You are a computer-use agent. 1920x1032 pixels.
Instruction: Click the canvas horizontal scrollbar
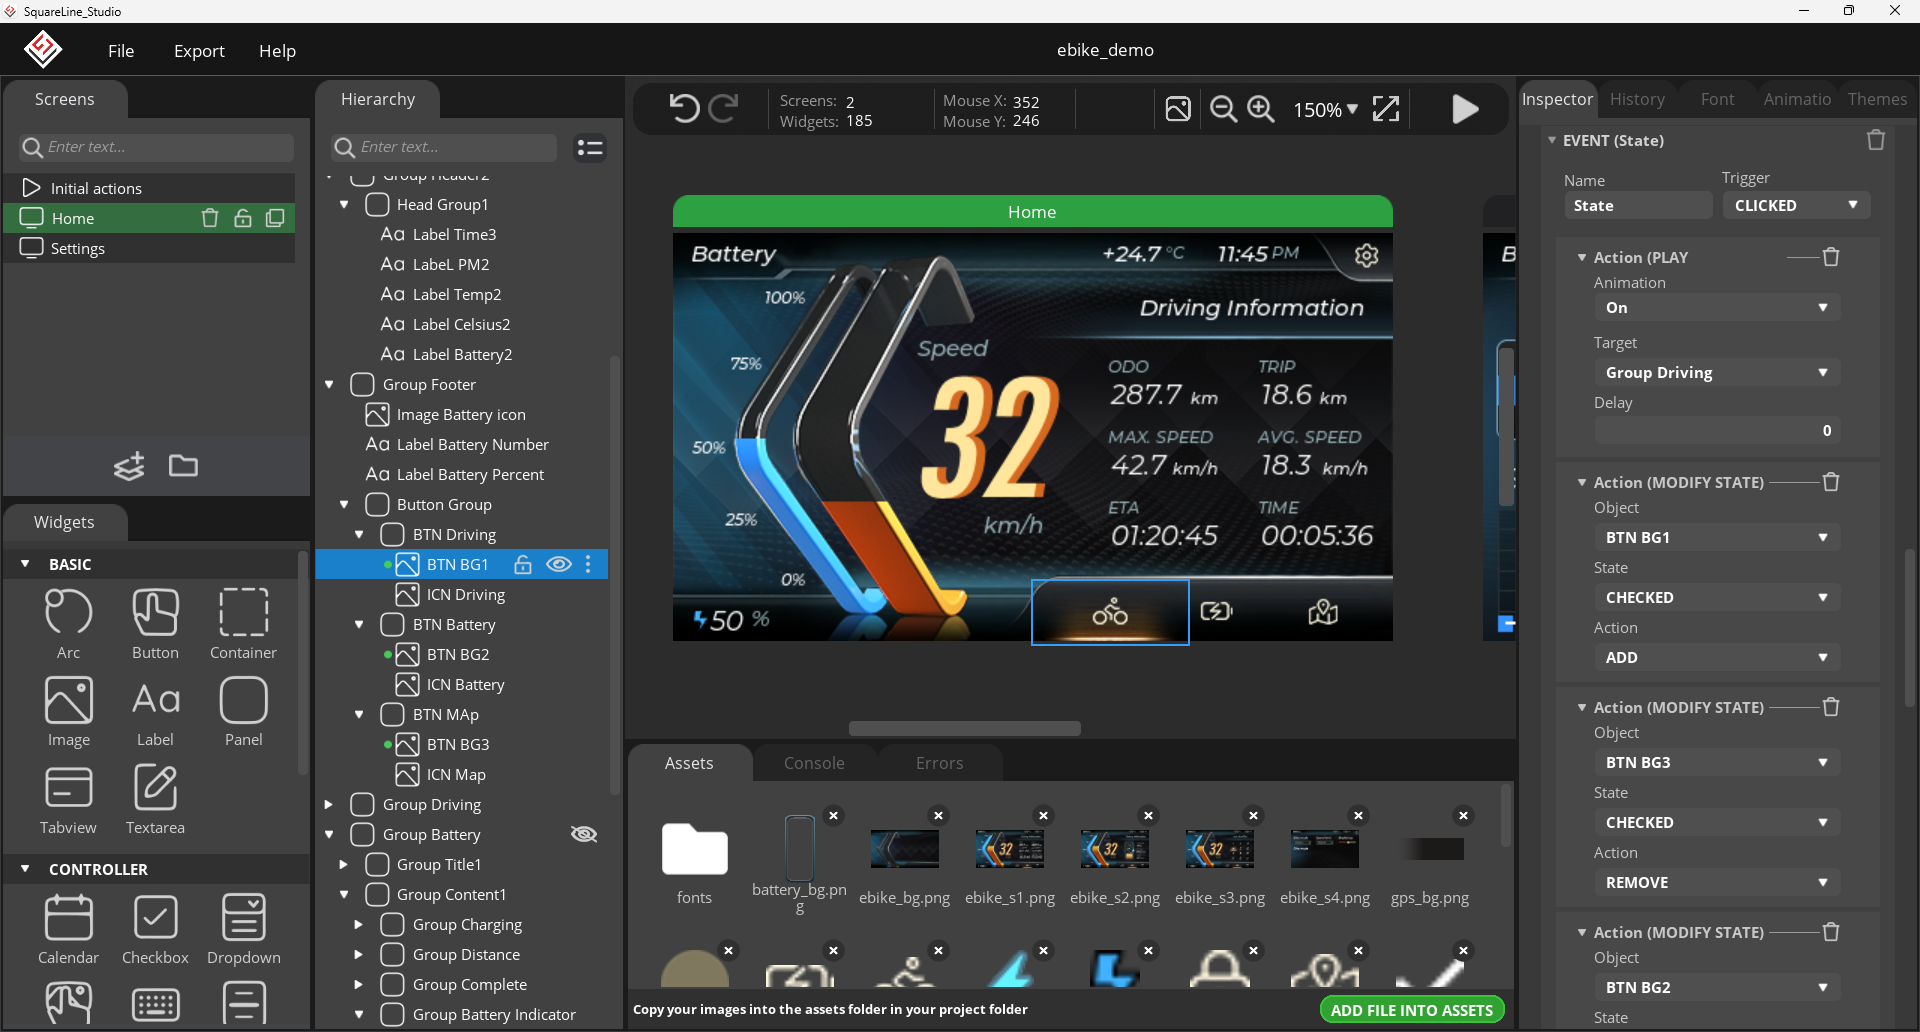[x=964, y=728]
